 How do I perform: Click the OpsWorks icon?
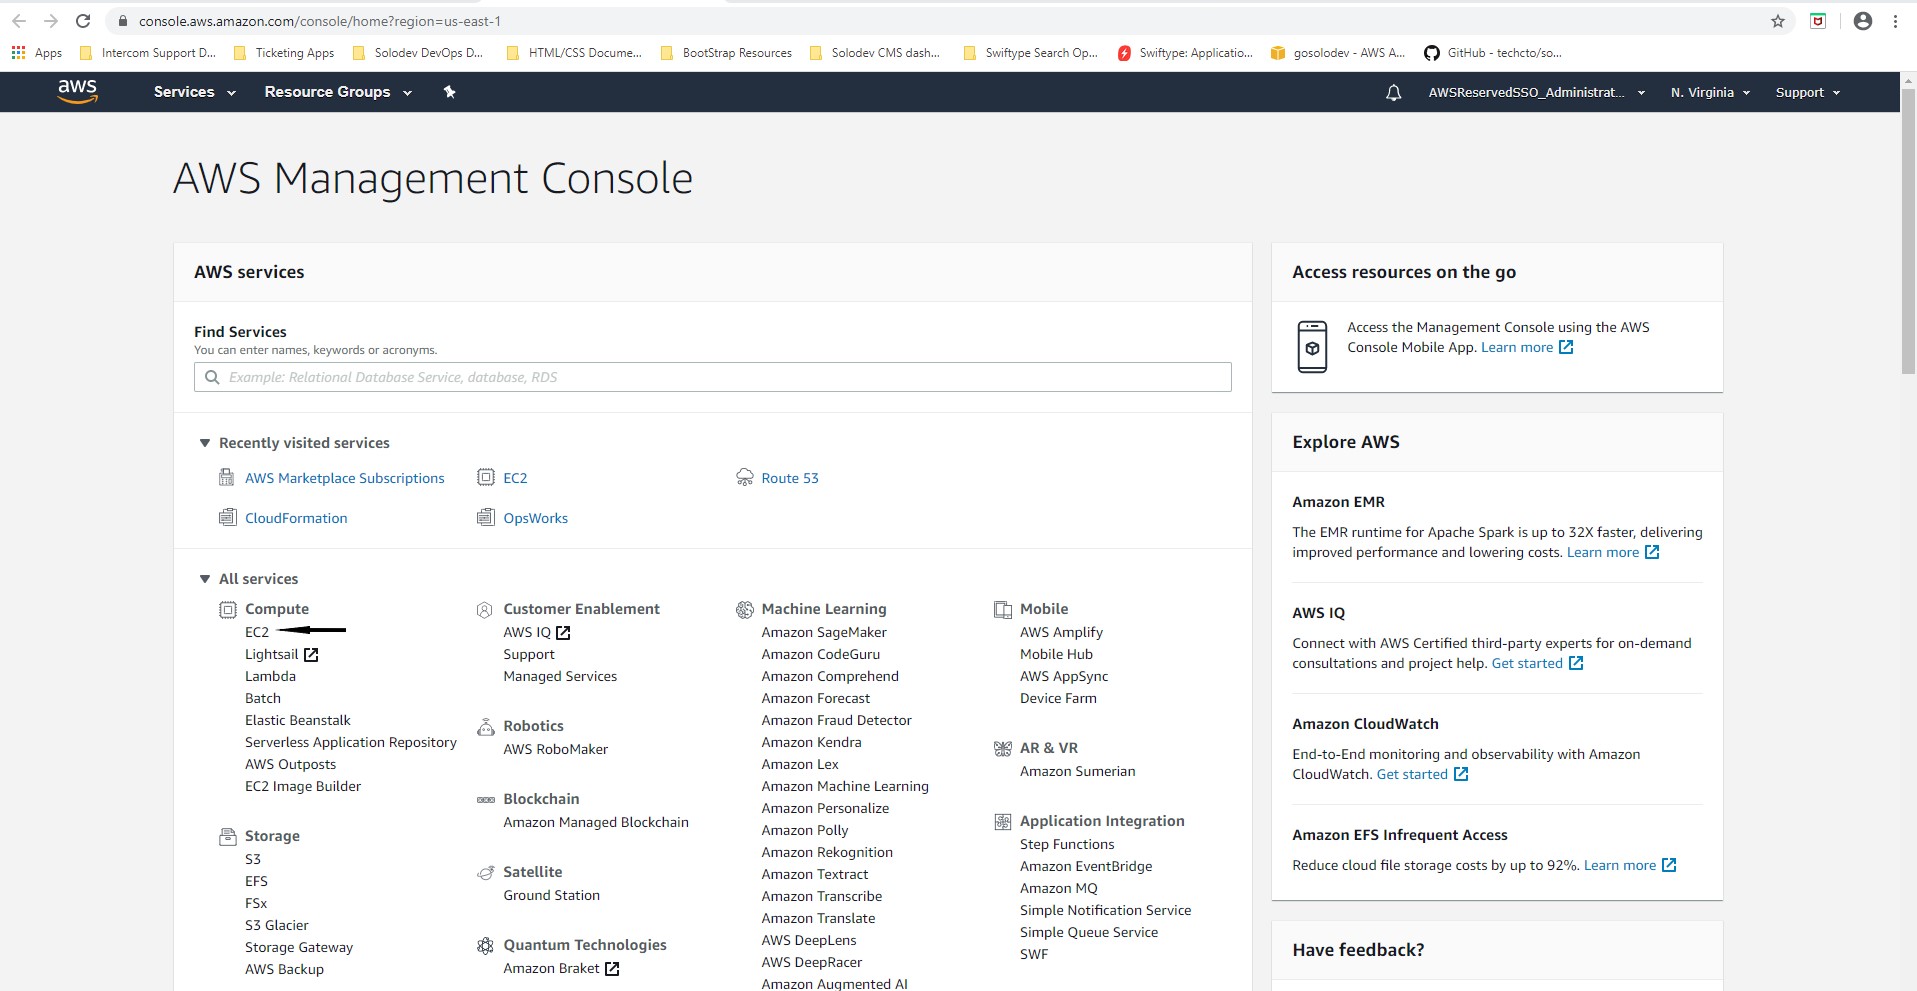tap(486, 517)
